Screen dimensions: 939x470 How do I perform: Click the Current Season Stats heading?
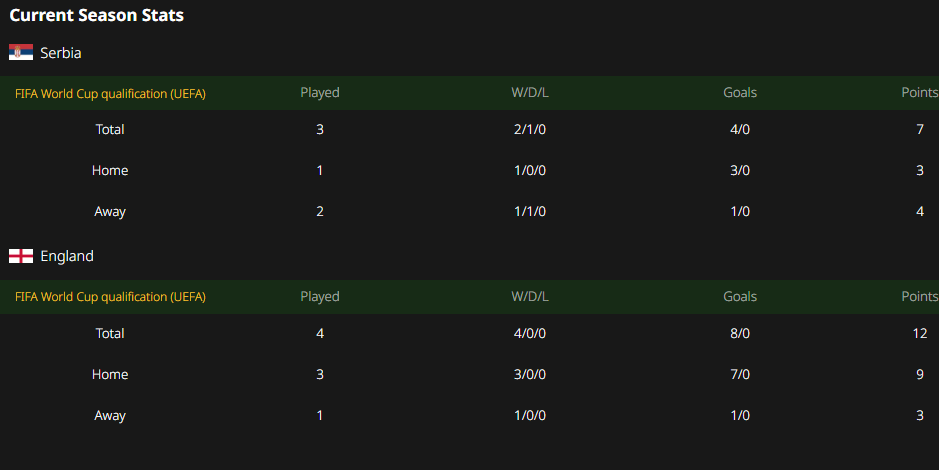point(96,16)
